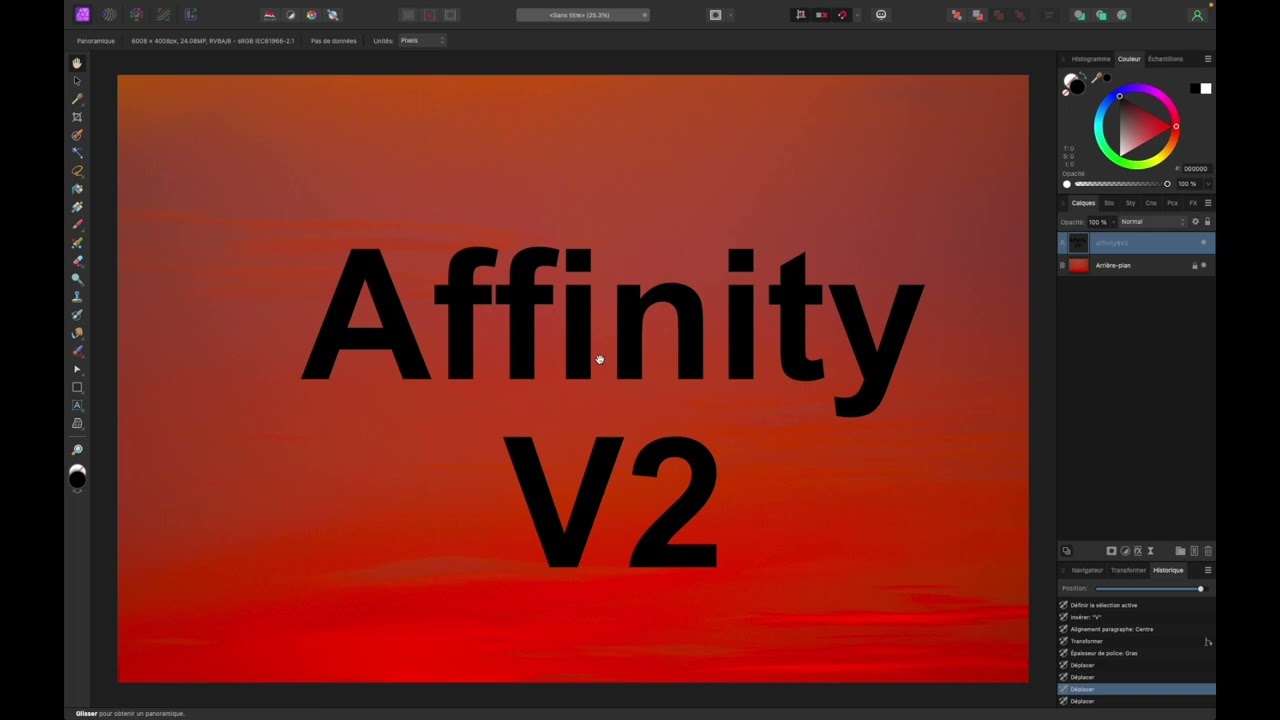
Task: Switch to the Échantillons tab
Action: (1165, 59)
